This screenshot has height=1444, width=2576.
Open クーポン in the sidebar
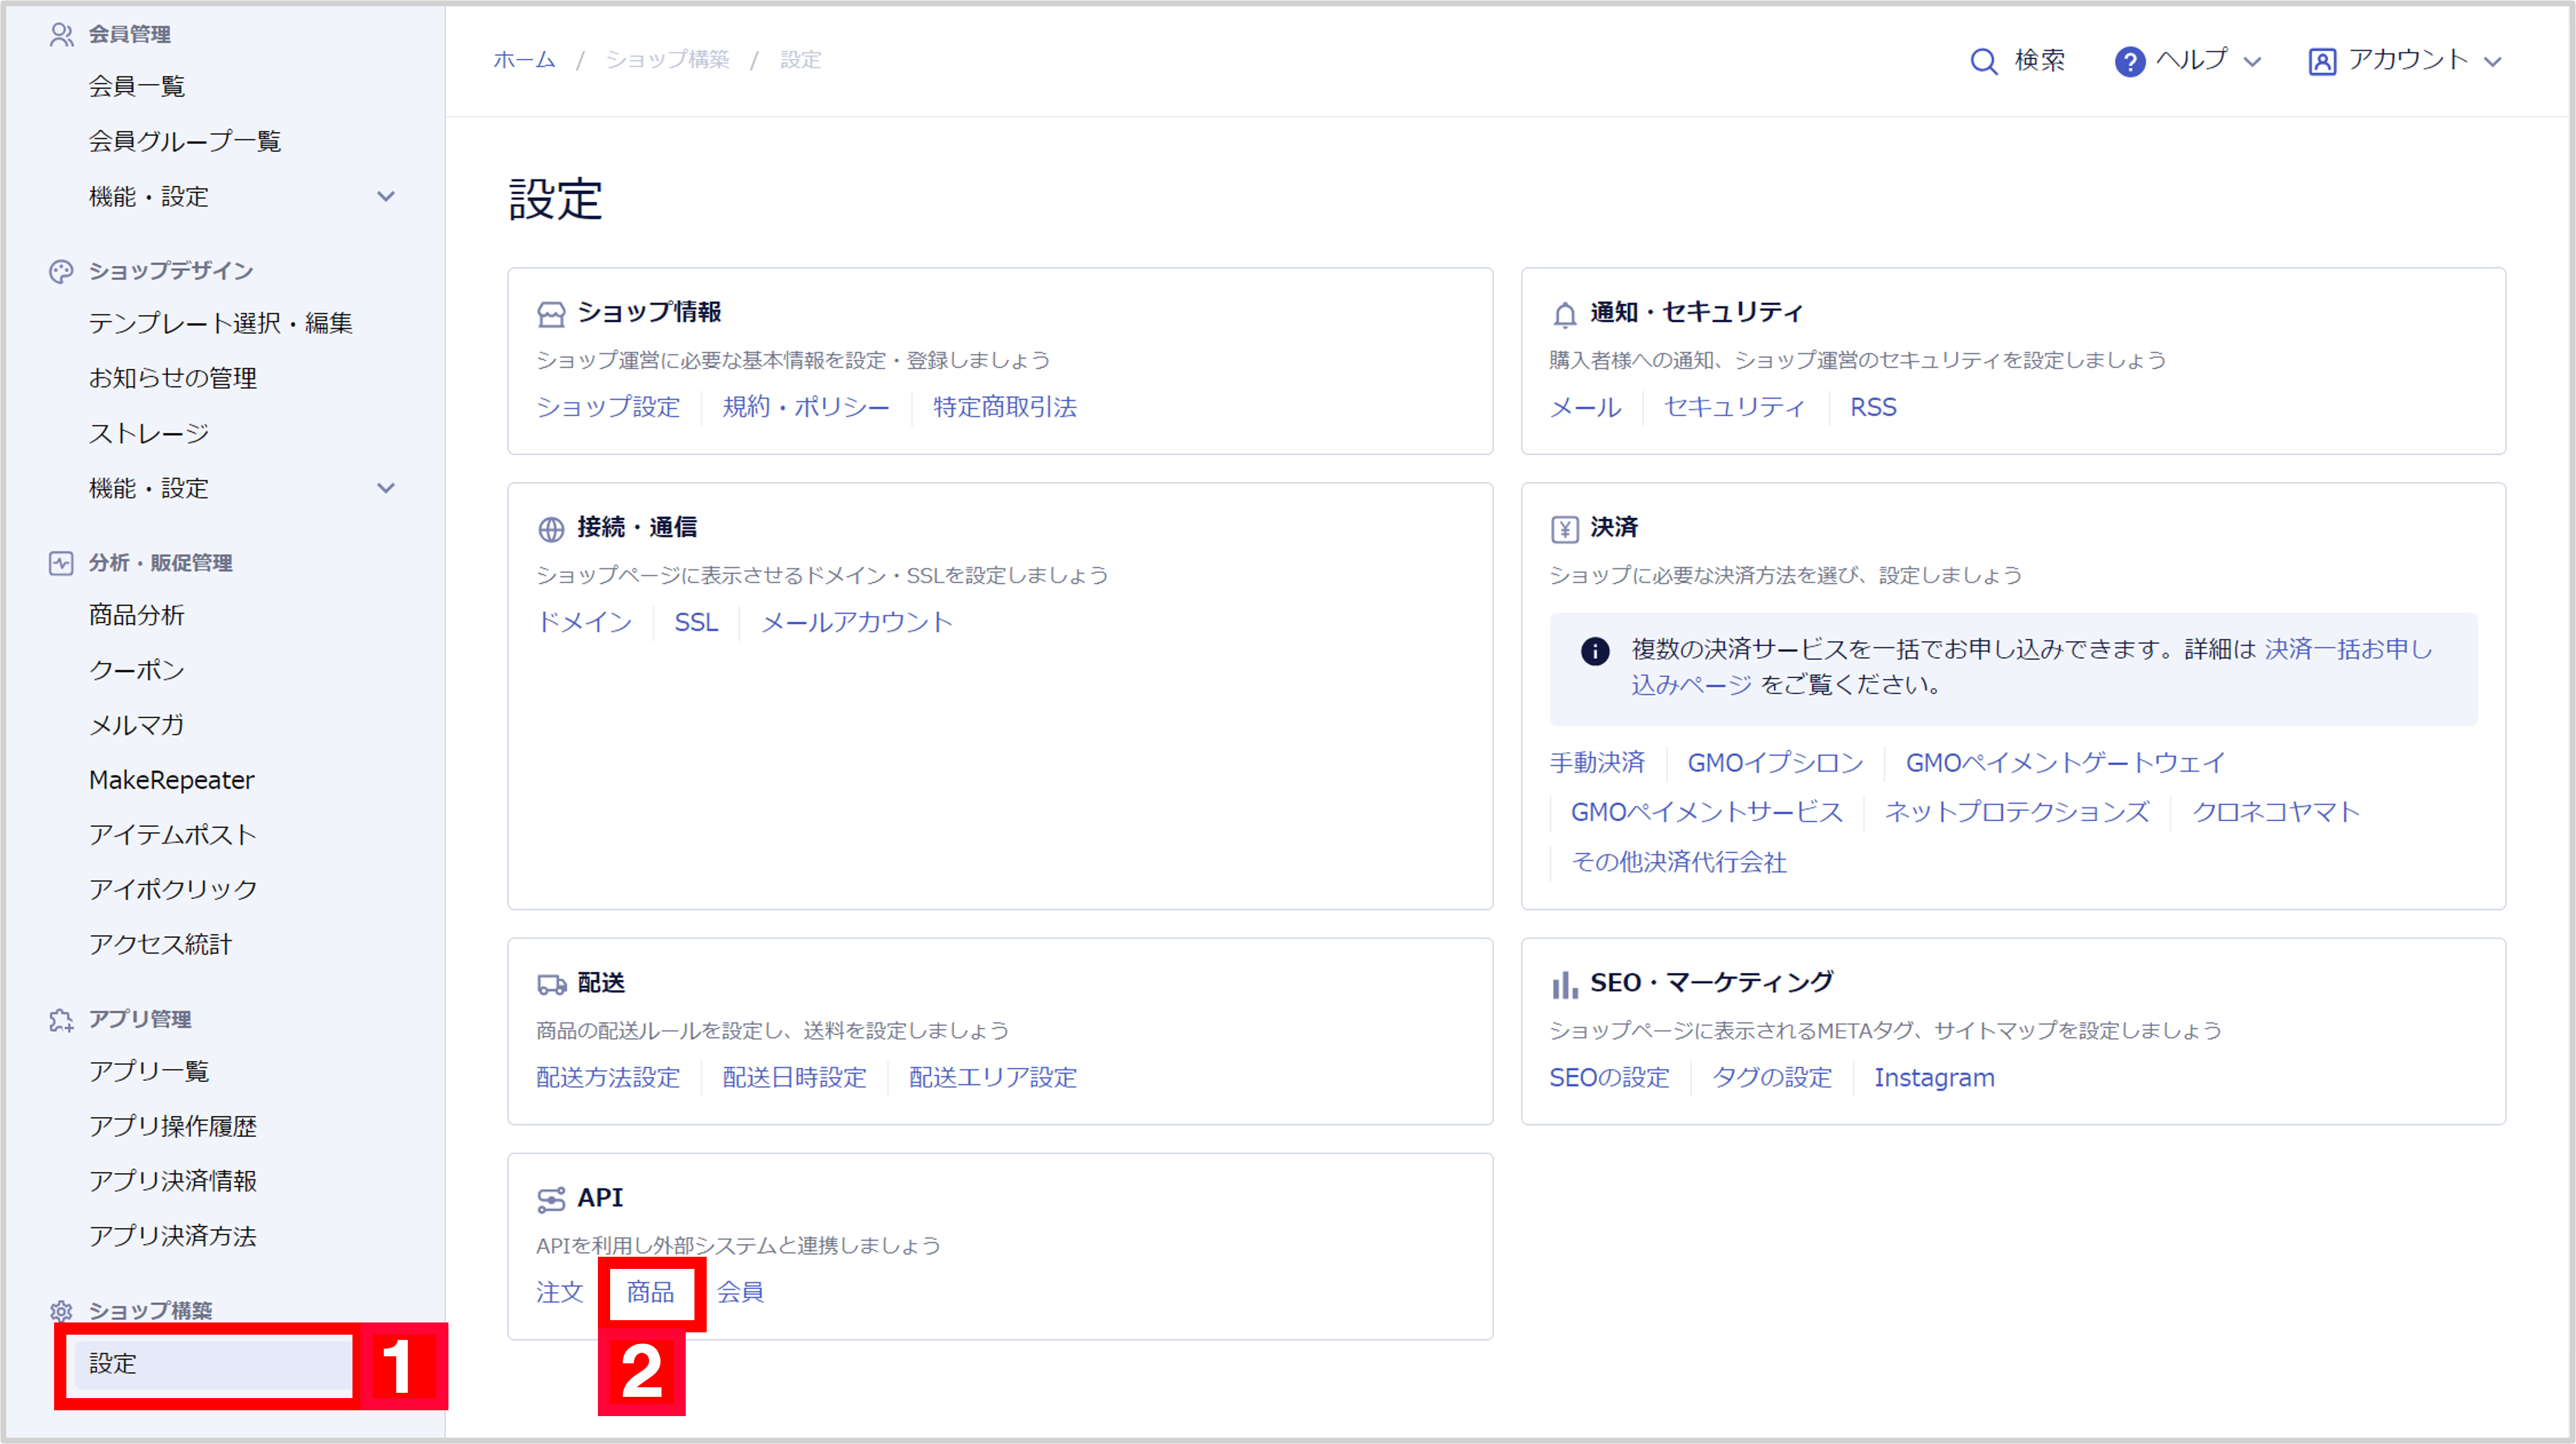click(x=137, y=670)
